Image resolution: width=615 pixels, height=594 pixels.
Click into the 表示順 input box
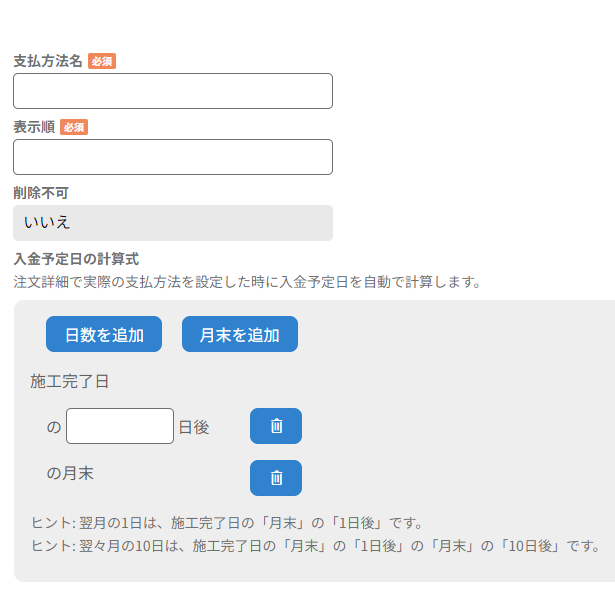point(172,157)
